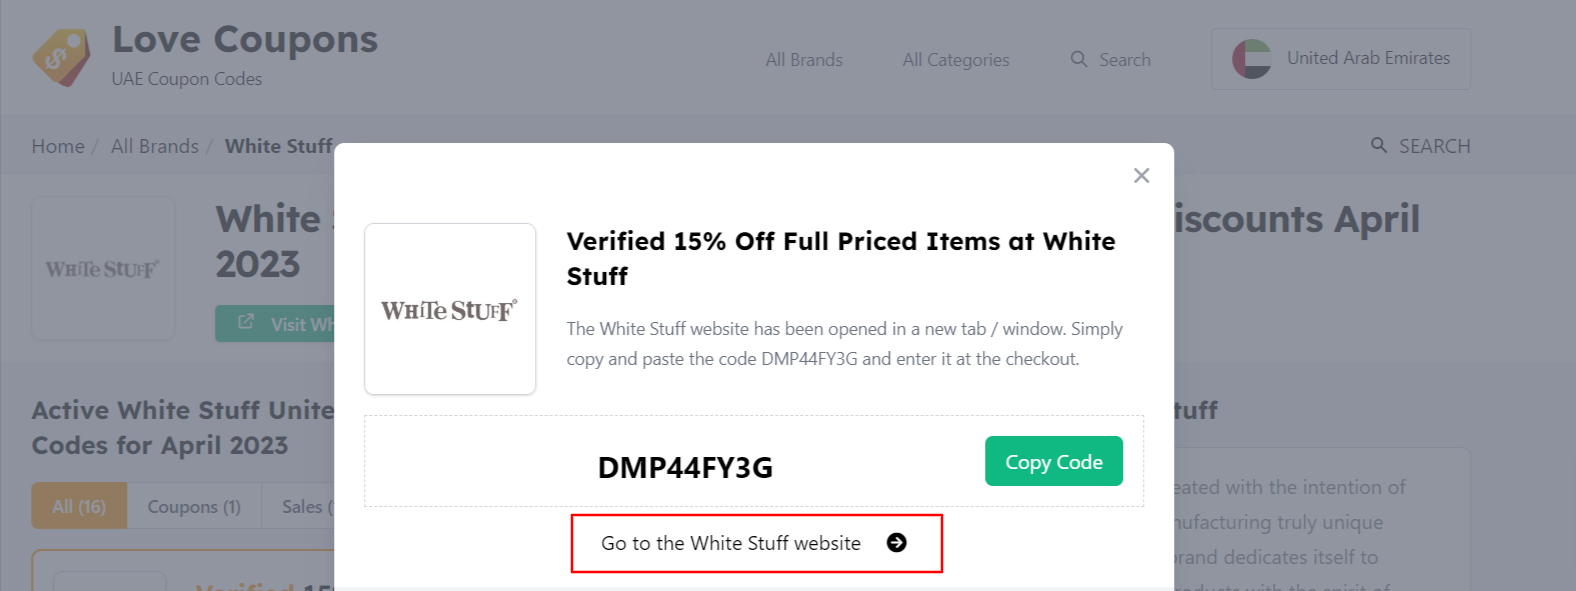Screen dimensions: 1576x591
Task: Open the All Brands navigation menu
Action: point(803,59)
